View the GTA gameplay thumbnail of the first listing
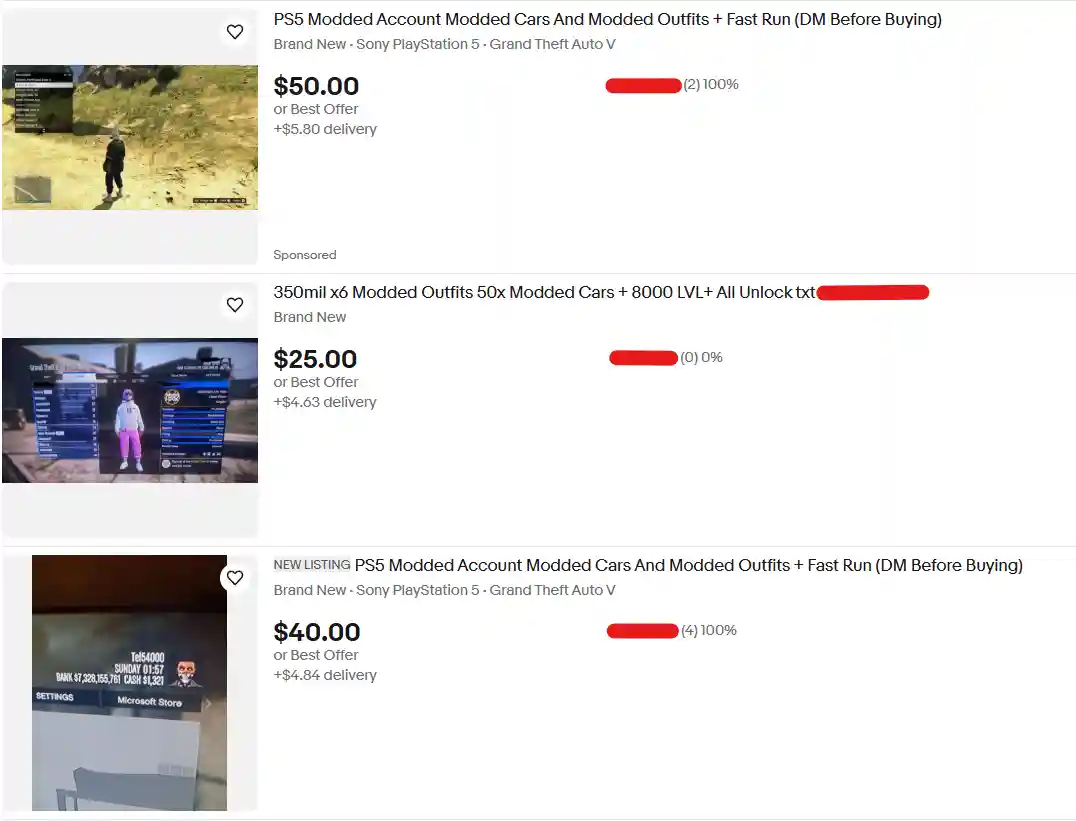Viewport: 1076px width, 821px height. click(130, 137)
